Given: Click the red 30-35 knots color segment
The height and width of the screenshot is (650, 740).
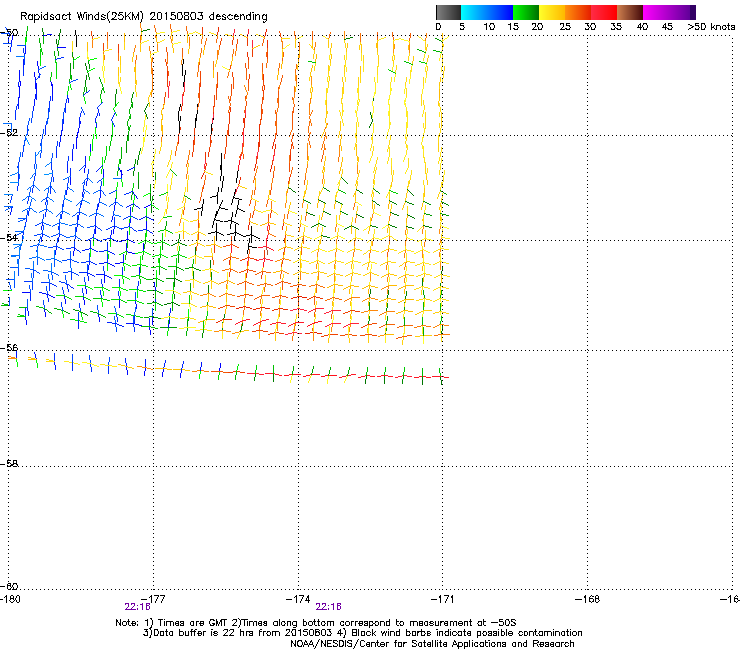Looking at the screenshot, I should tap(604, 12).
